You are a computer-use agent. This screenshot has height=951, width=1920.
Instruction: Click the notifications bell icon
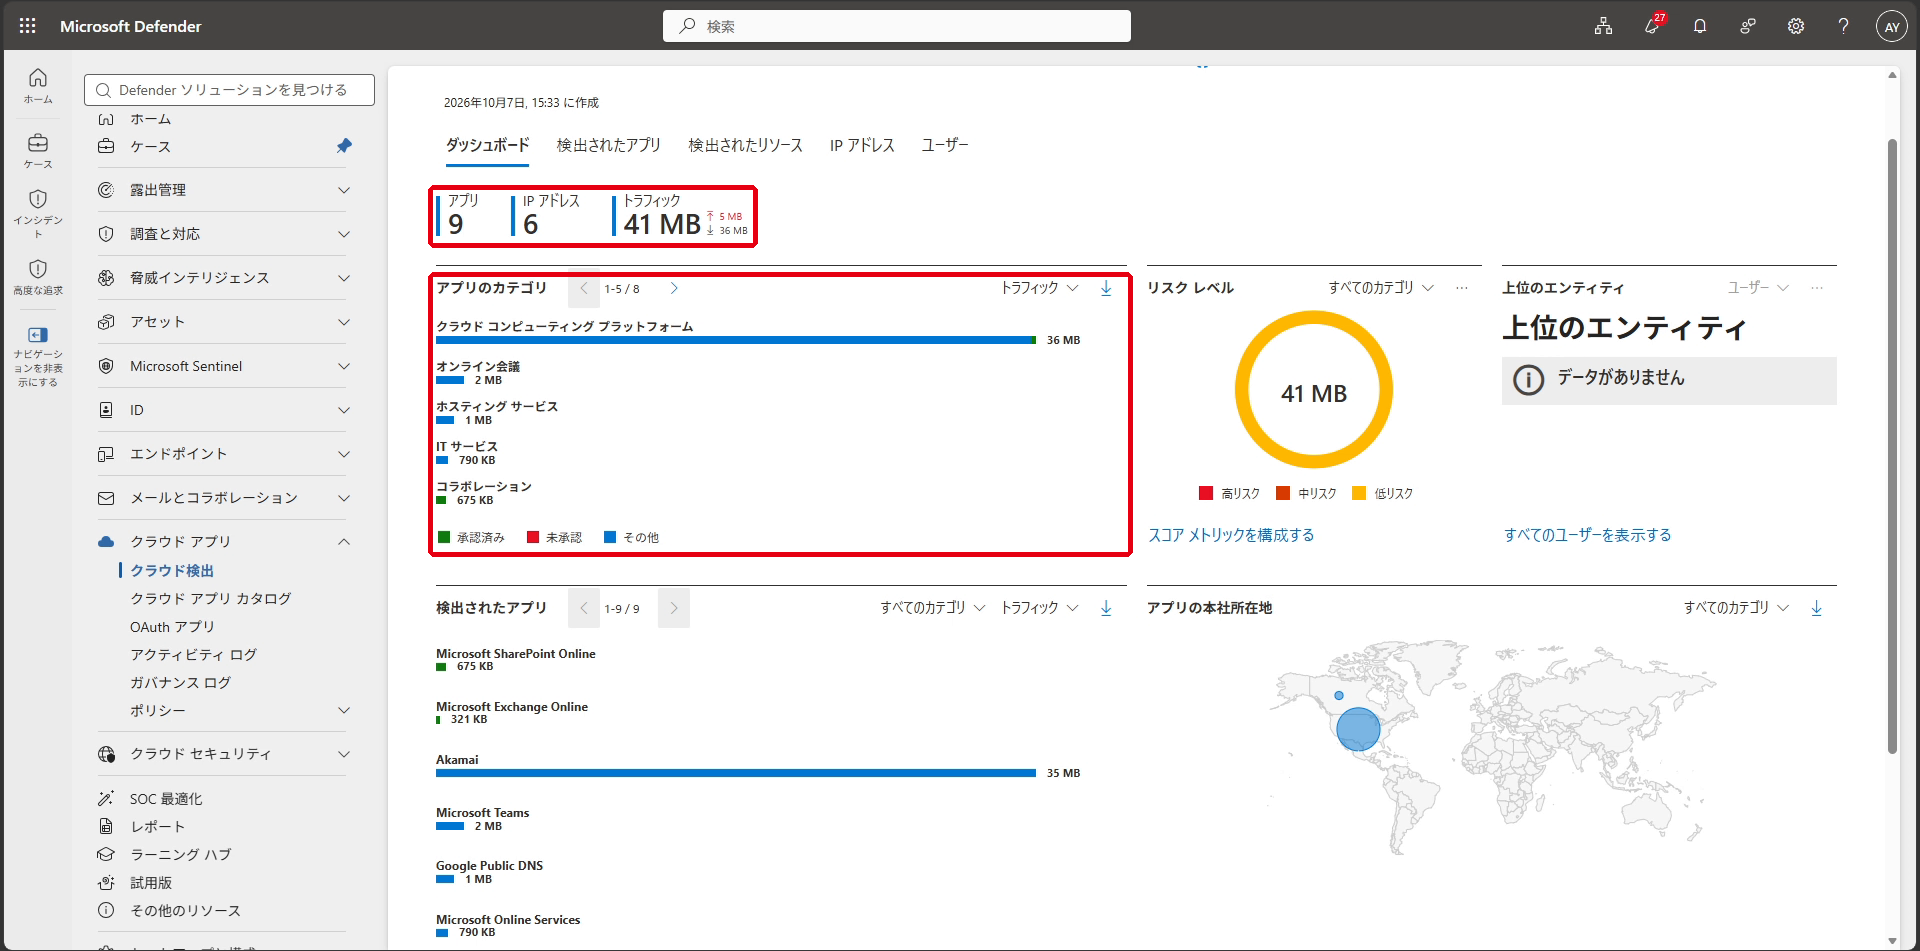coord(1699,26)
